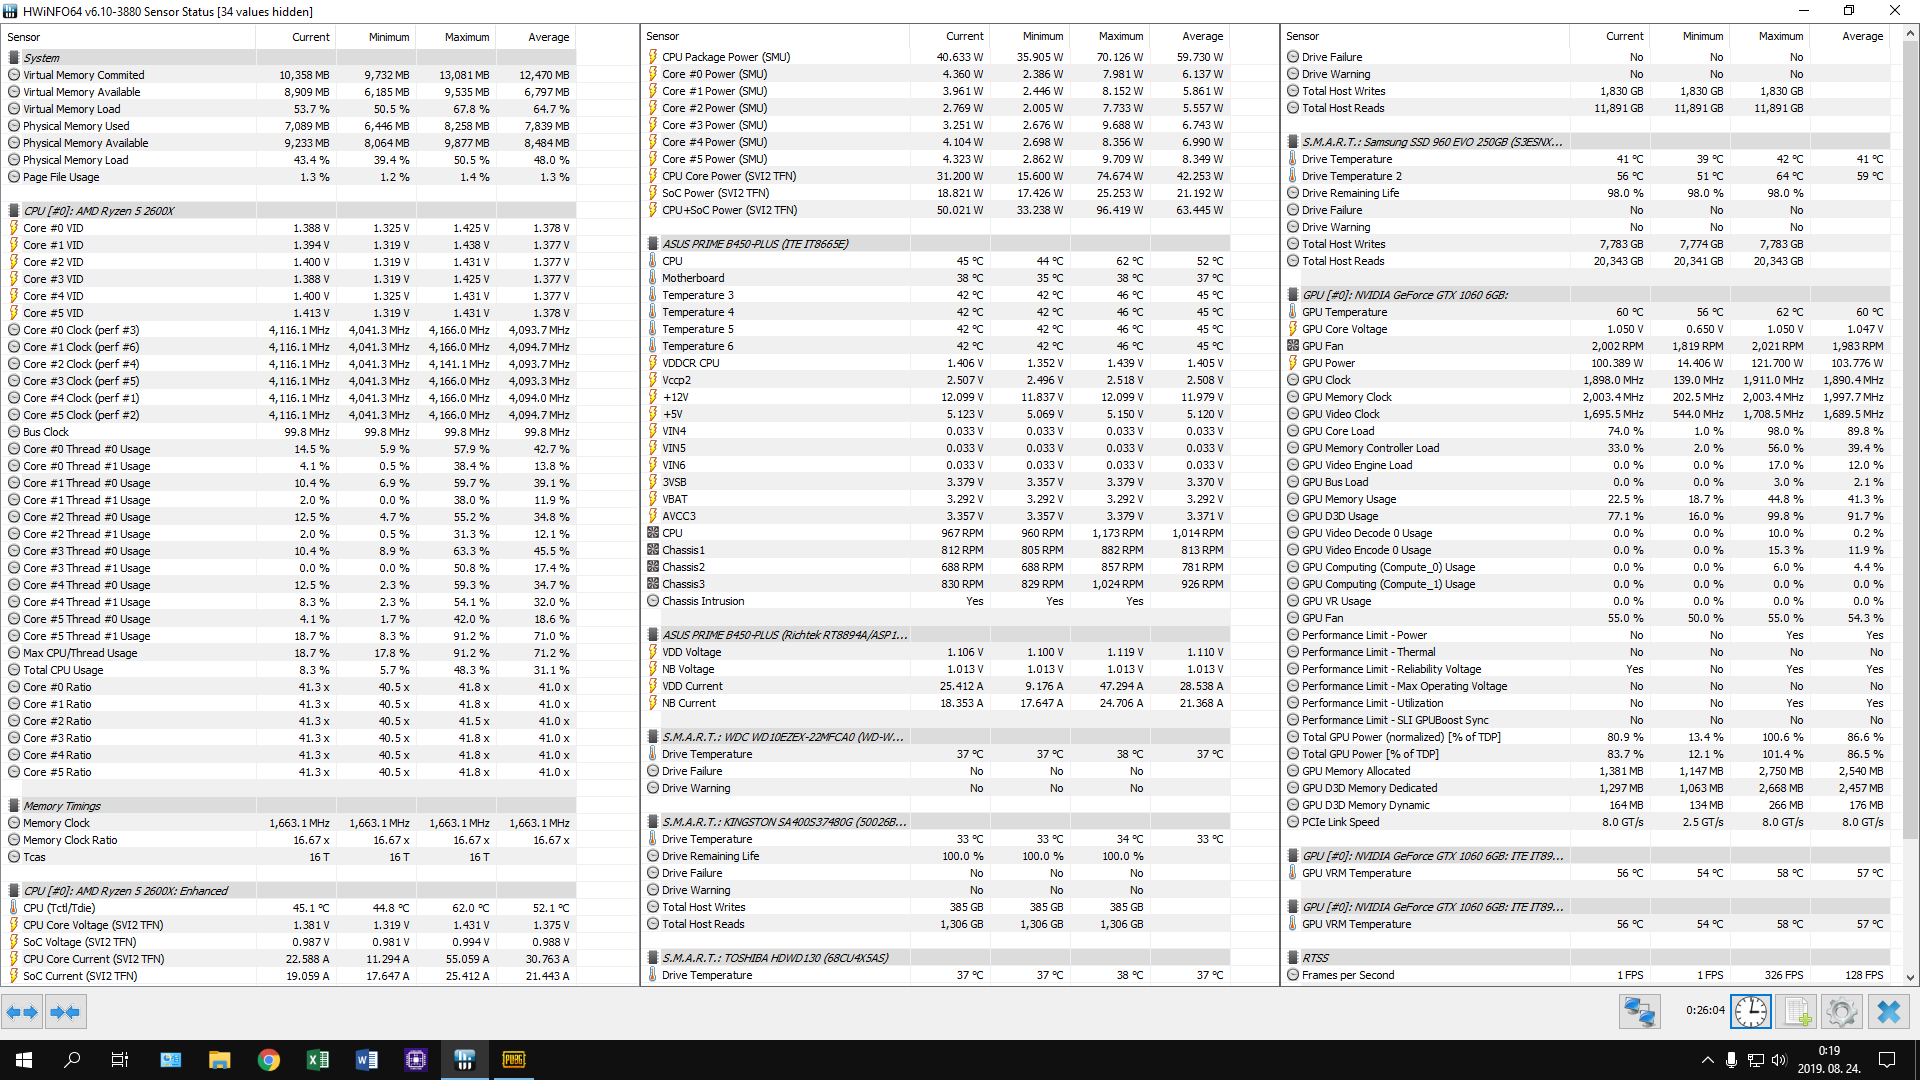Screen dimensions: 1920x1080
Task: Select the PCIe Link Speed row
Action: 1587,822
